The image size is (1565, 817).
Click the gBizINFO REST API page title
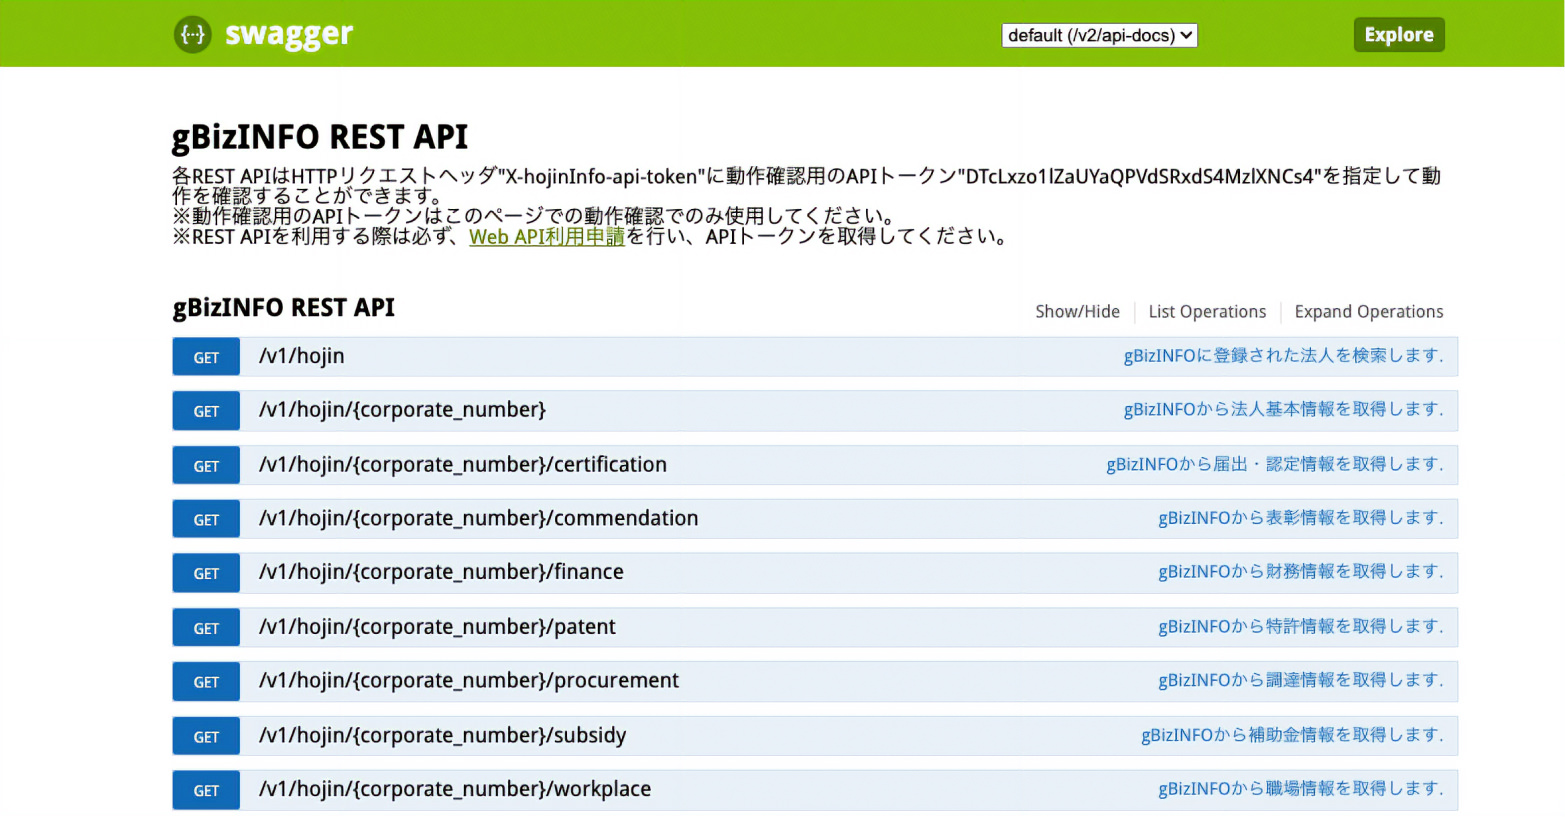tap(320, 137)
